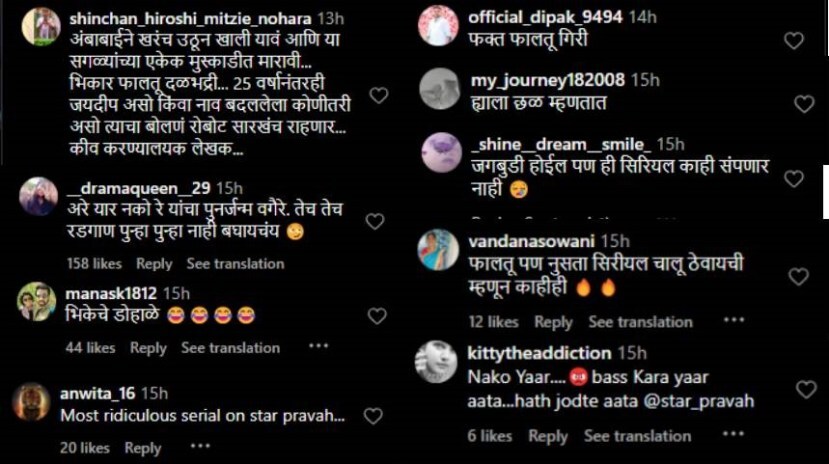829x464 pixels.
Task: Tap heart on manask1812's comment
Action: pos(376,316)
